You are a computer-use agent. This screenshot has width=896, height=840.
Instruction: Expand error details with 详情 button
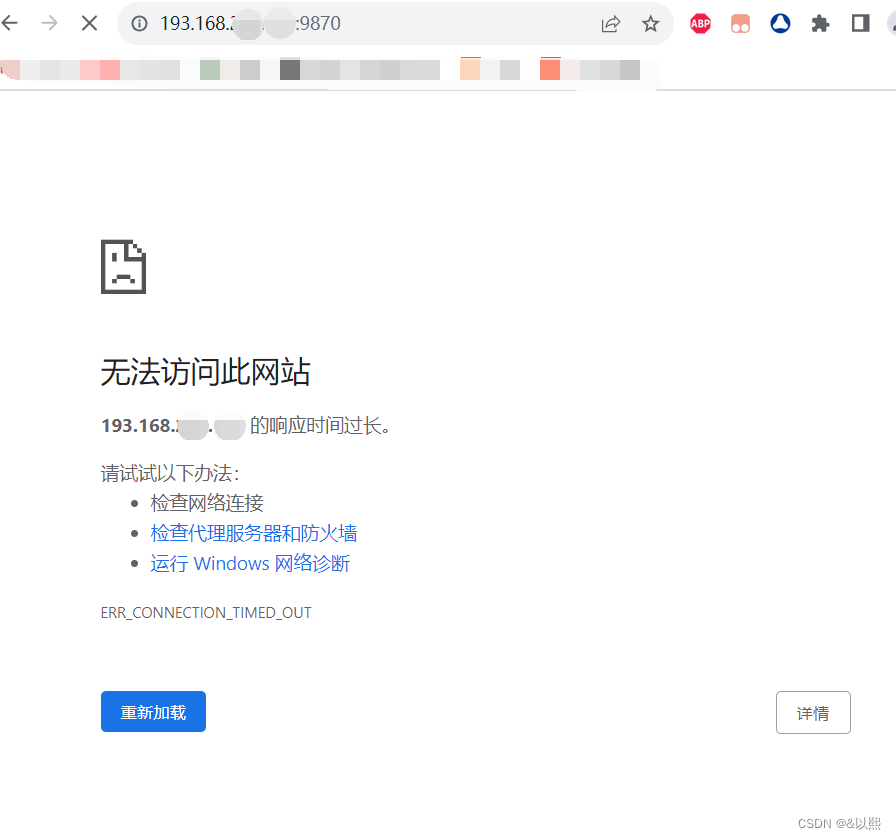(813, 712)
